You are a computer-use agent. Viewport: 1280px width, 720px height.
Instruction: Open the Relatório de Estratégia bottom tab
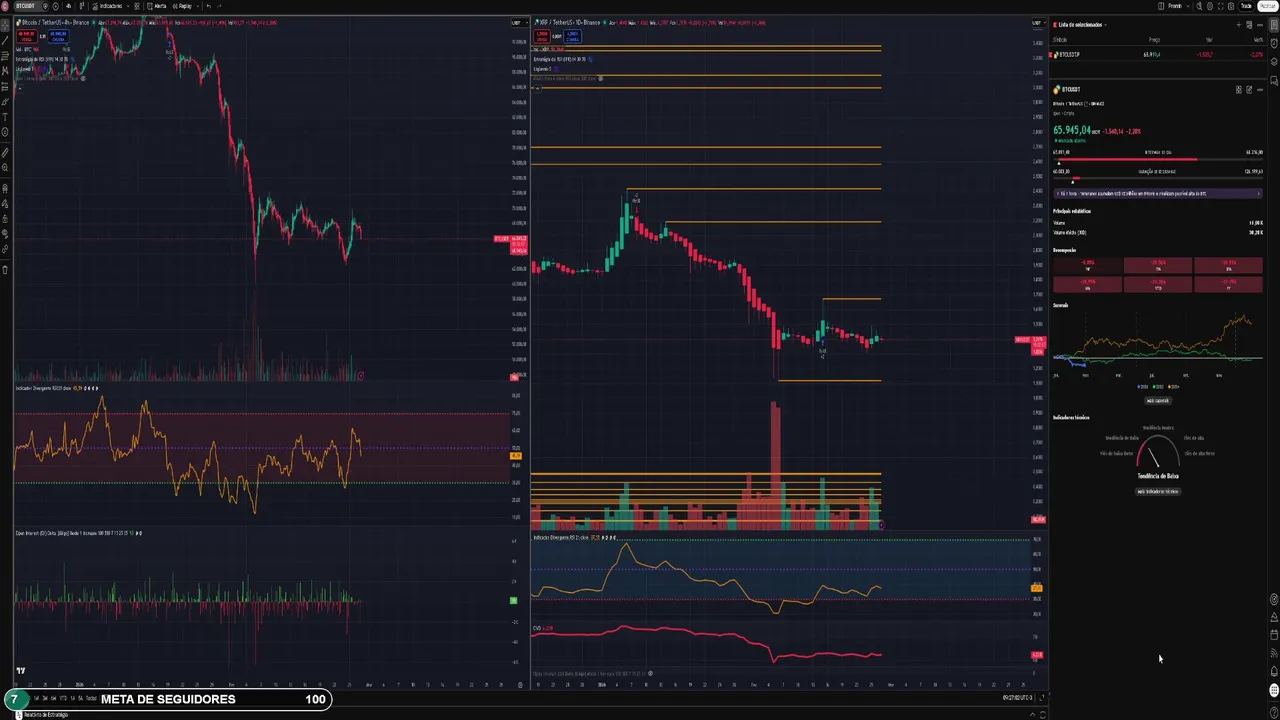pyautogui.click(x=42, y=714)
